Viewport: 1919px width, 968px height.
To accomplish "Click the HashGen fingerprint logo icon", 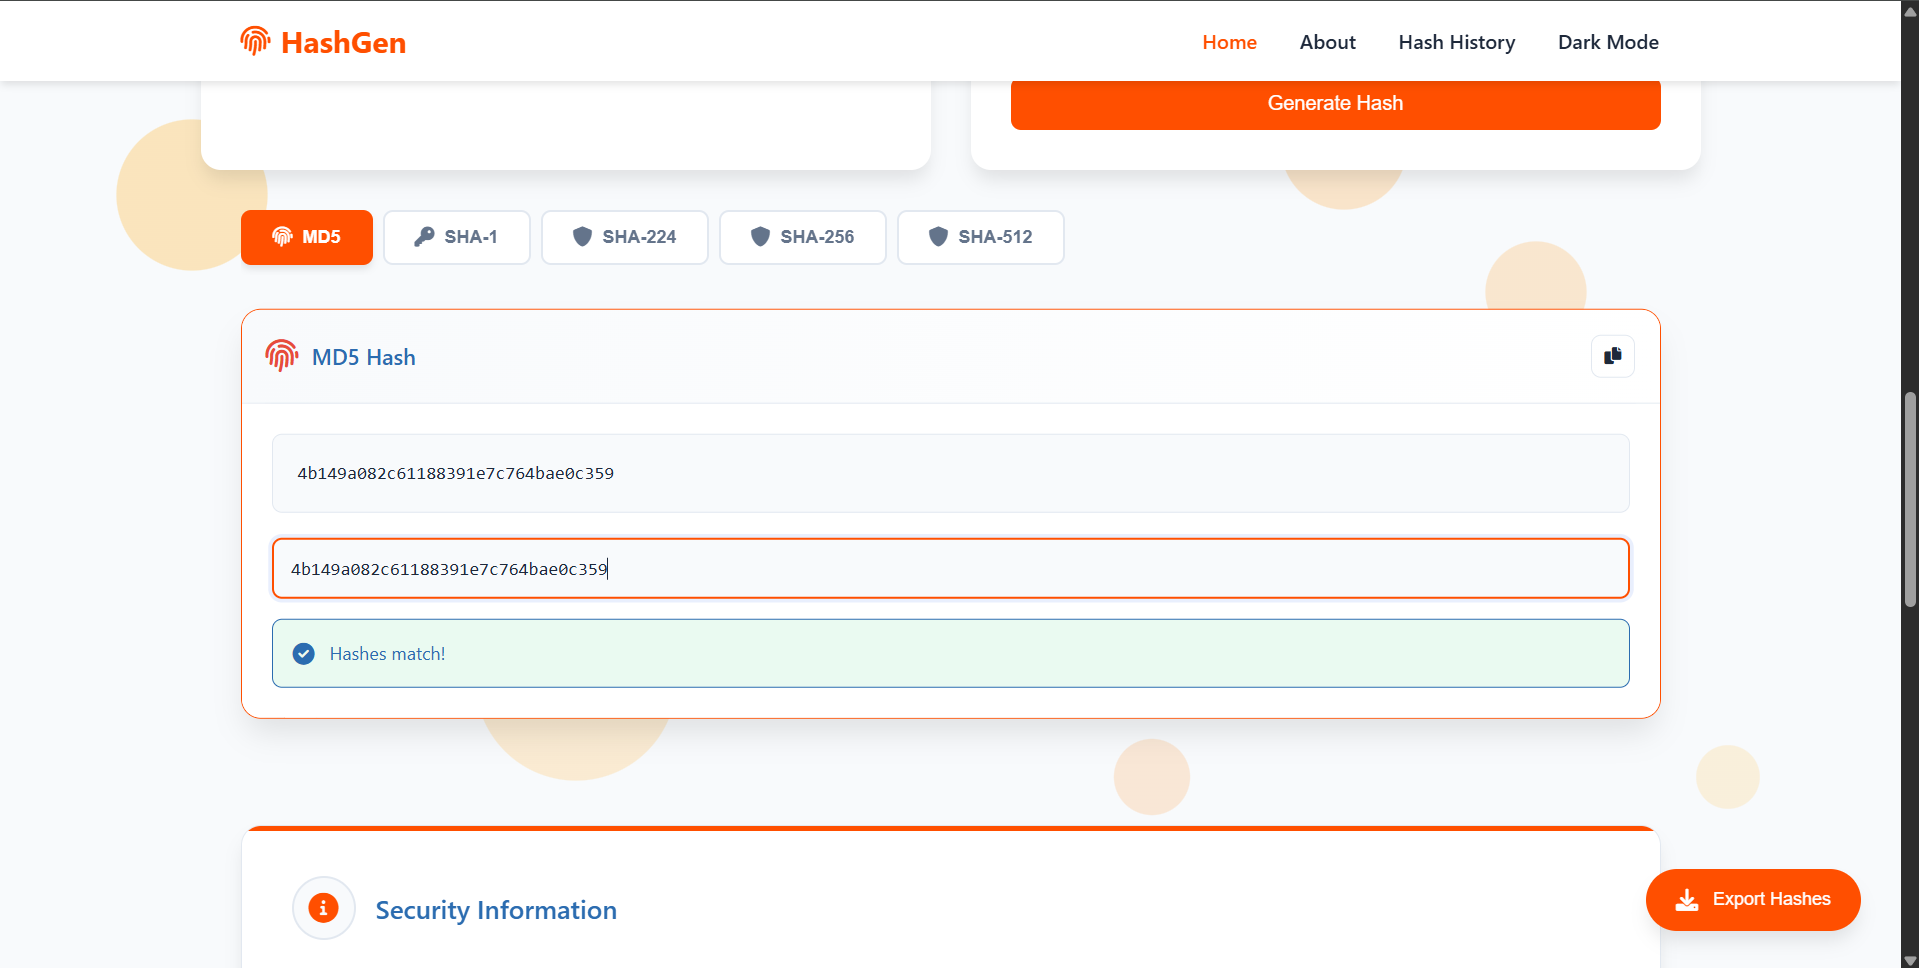I will [x=255, y=41].
